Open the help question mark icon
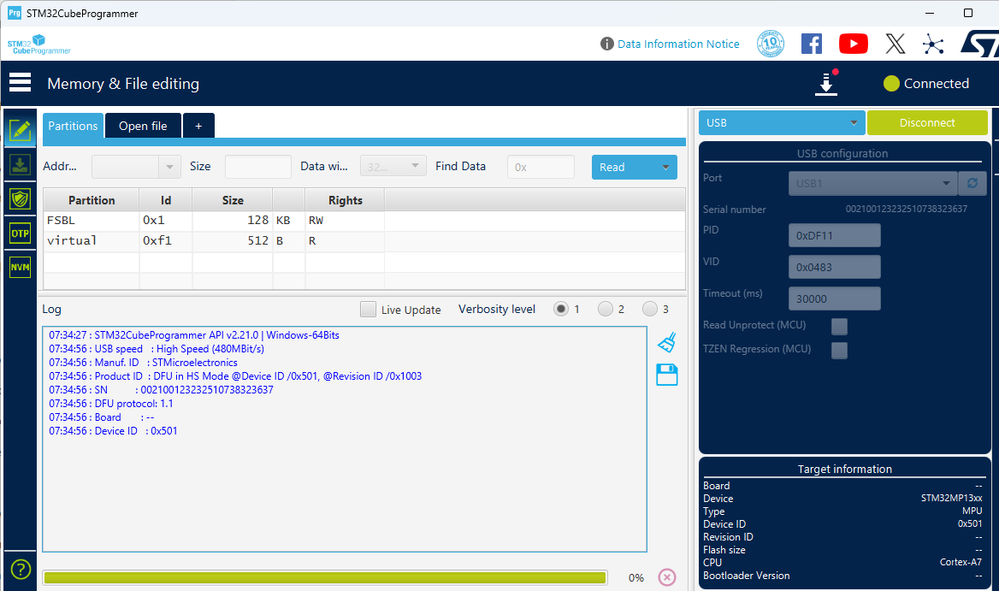 click(x=20, y=569)
